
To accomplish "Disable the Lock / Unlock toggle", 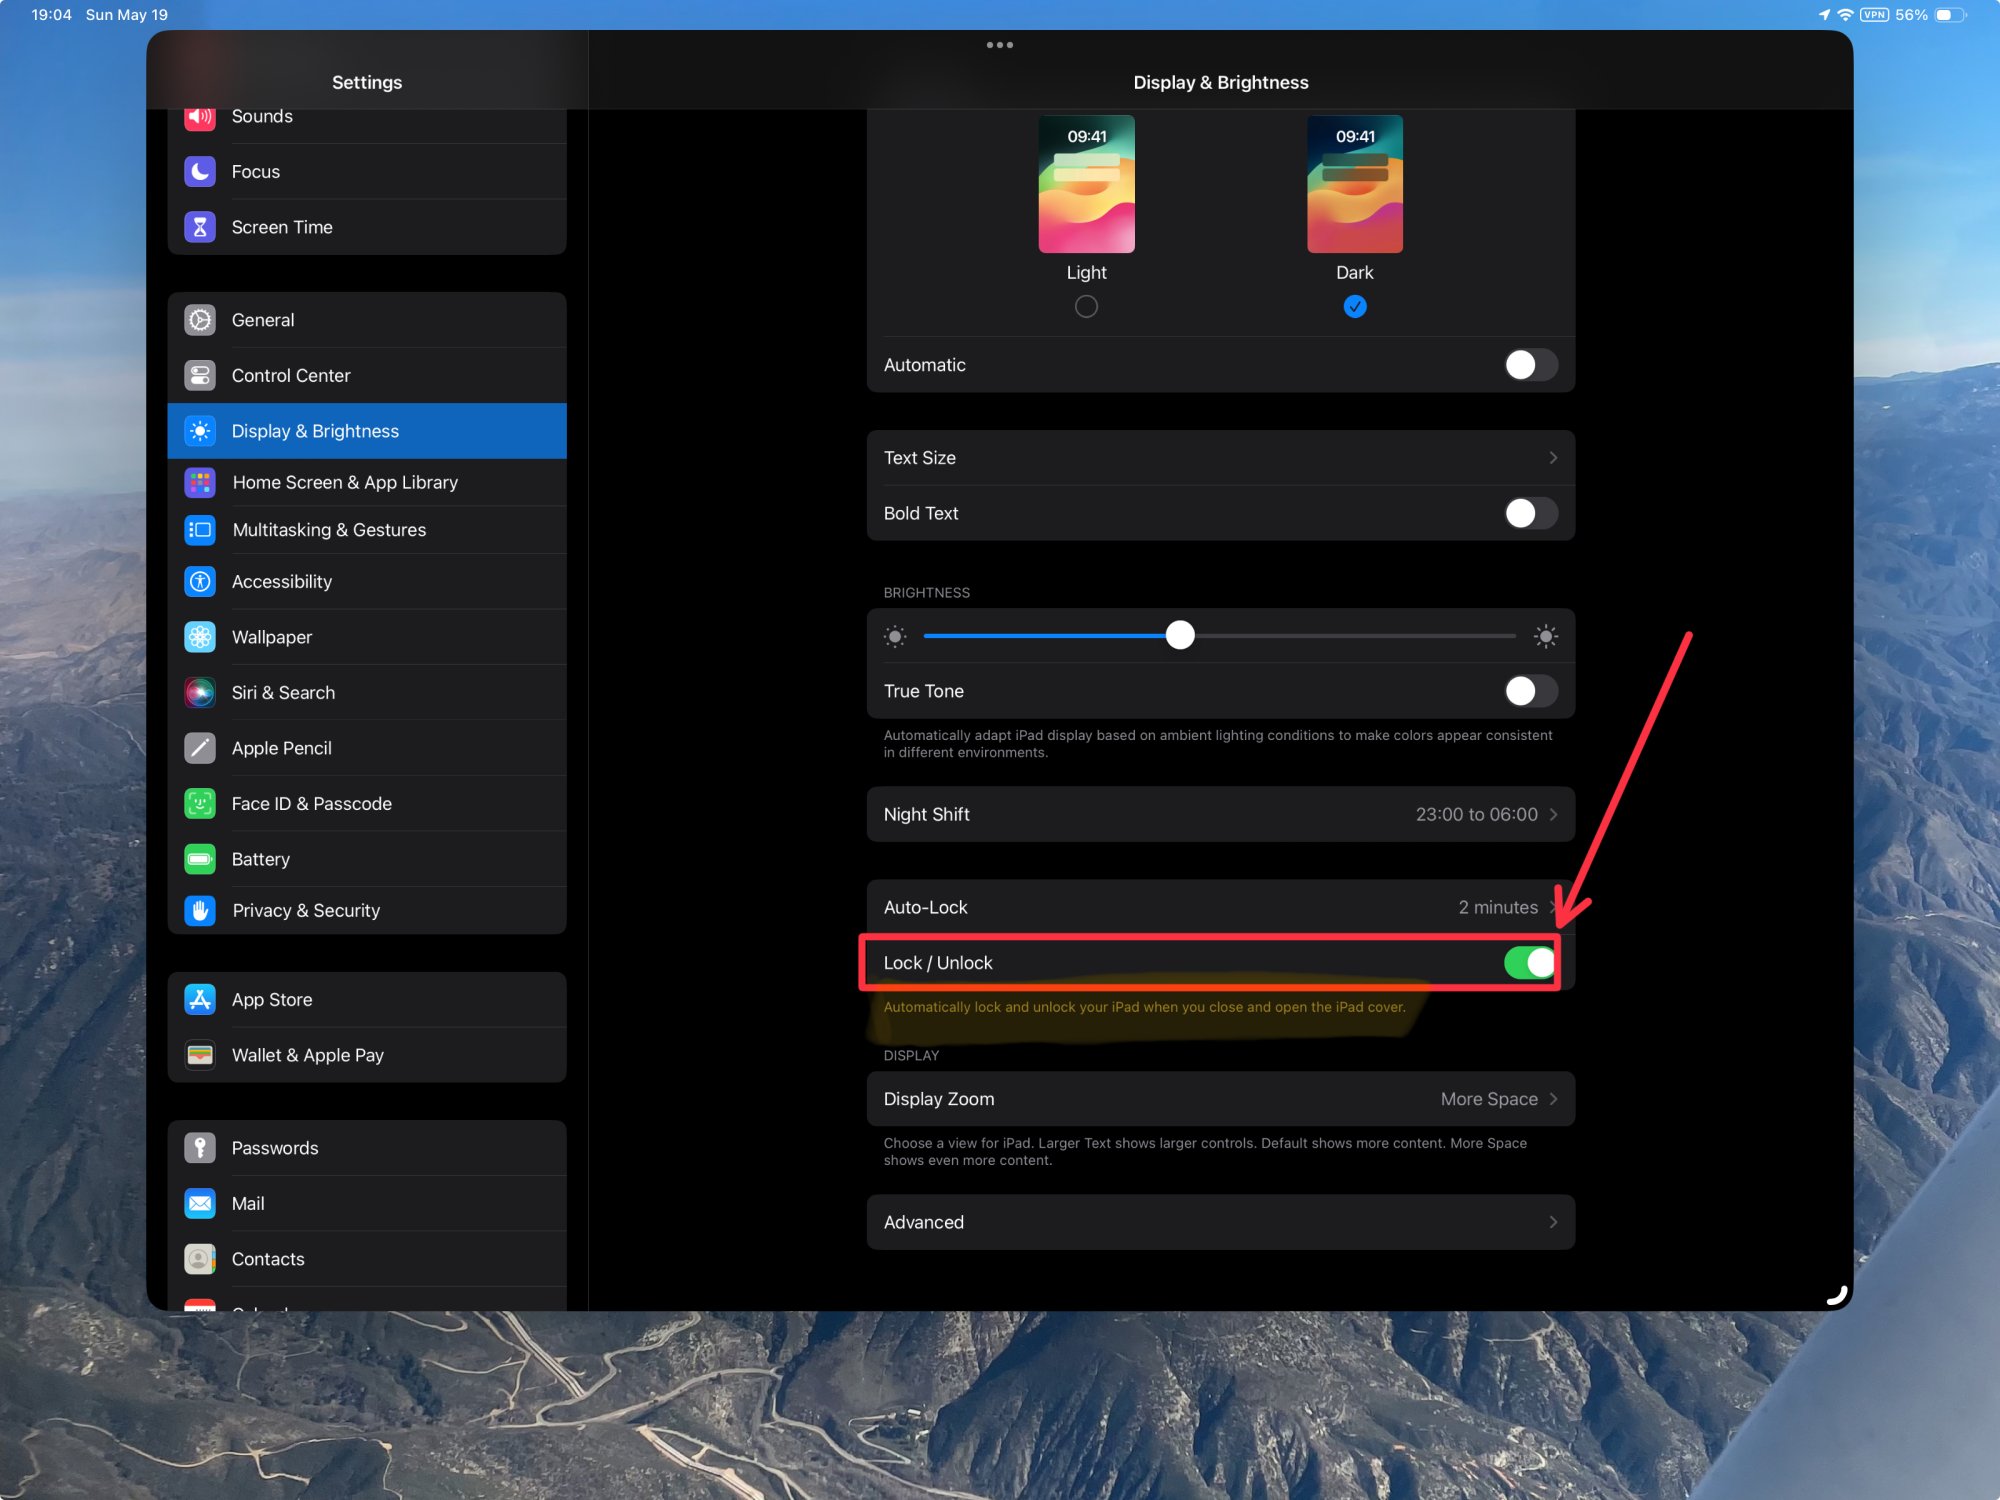I will click(1530, 963).
